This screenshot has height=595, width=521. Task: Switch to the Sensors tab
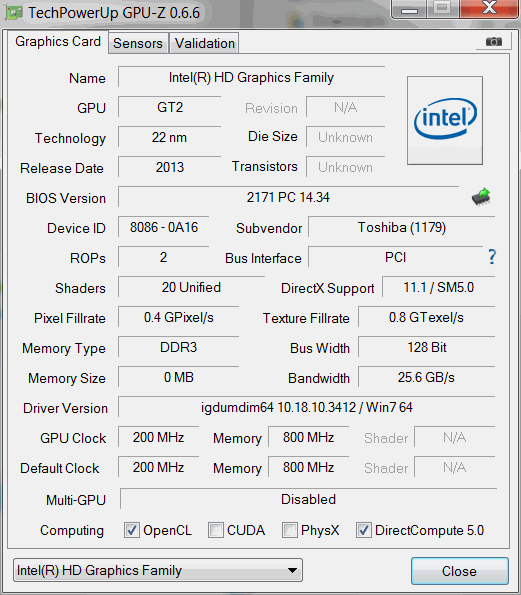tap(138, 43)
